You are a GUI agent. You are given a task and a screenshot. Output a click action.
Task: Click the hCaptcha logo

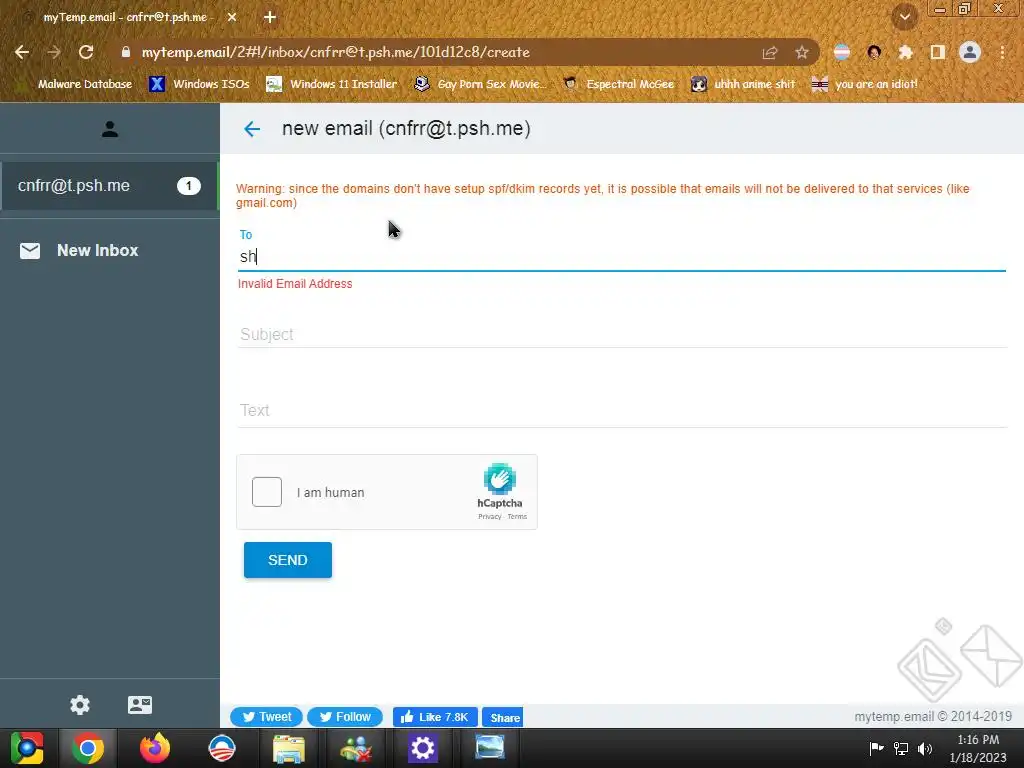500,479
